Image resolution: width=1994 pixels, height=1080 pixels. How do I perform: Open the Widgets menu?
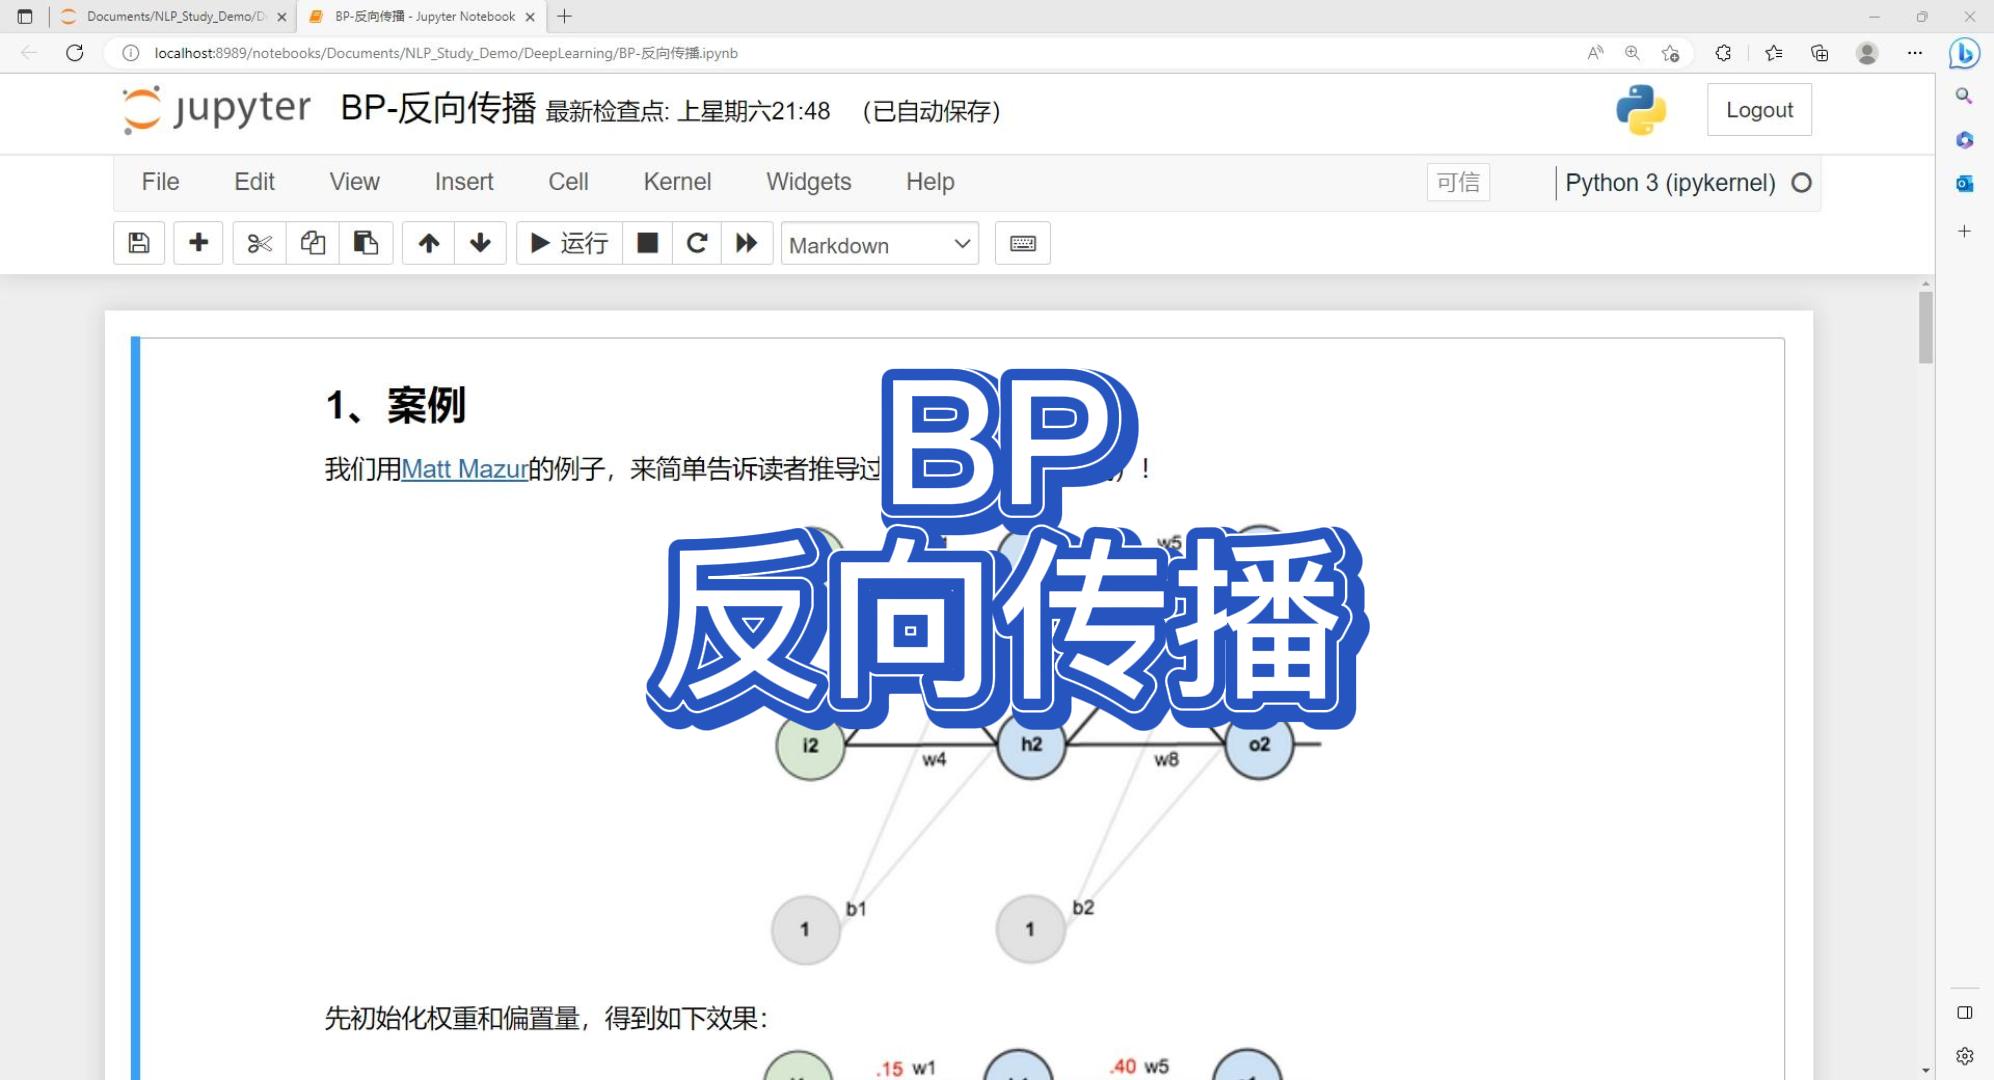coord(808,182)
